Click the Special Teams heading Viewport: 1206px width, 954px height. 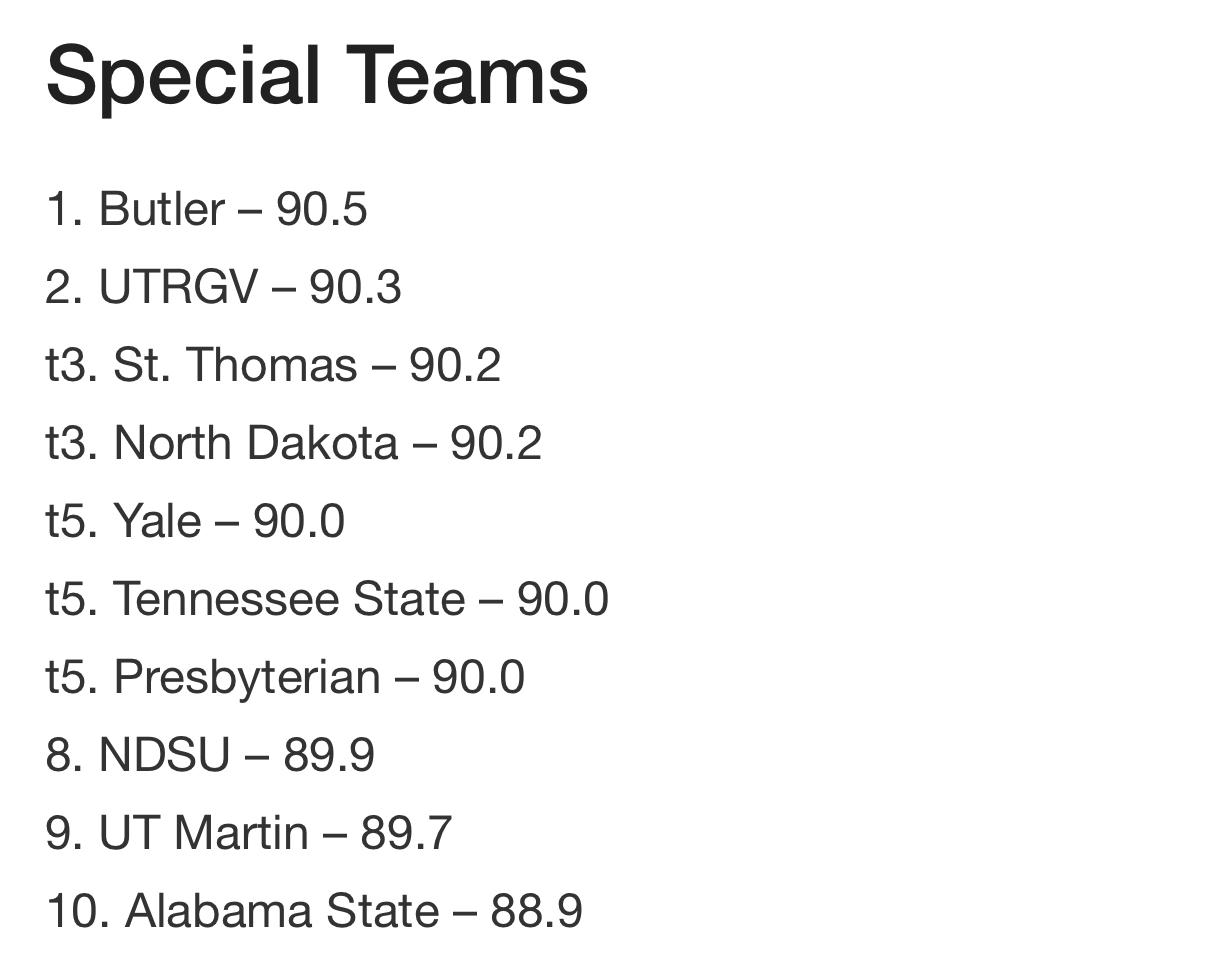pyautogui.click(x=317, y=76)
